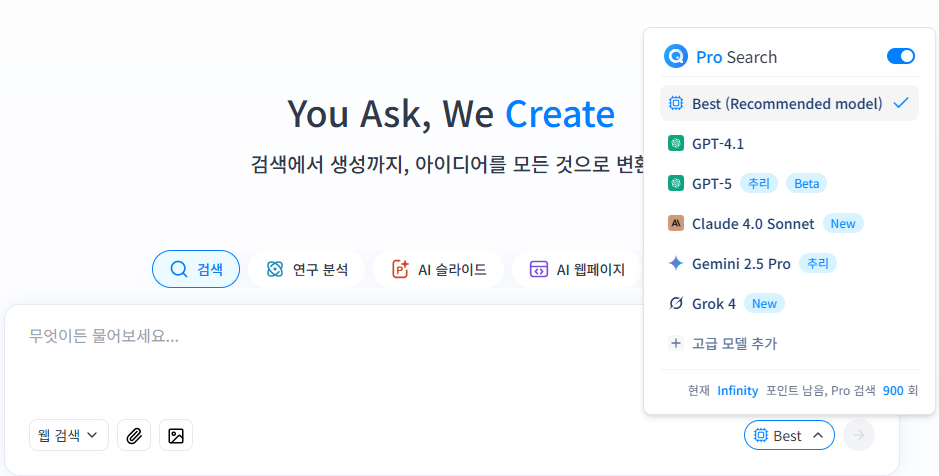The width and height of the screenshot is (939, 476).
Task: Switch to the 연구 분석 tab
Action: coord(307,269)
